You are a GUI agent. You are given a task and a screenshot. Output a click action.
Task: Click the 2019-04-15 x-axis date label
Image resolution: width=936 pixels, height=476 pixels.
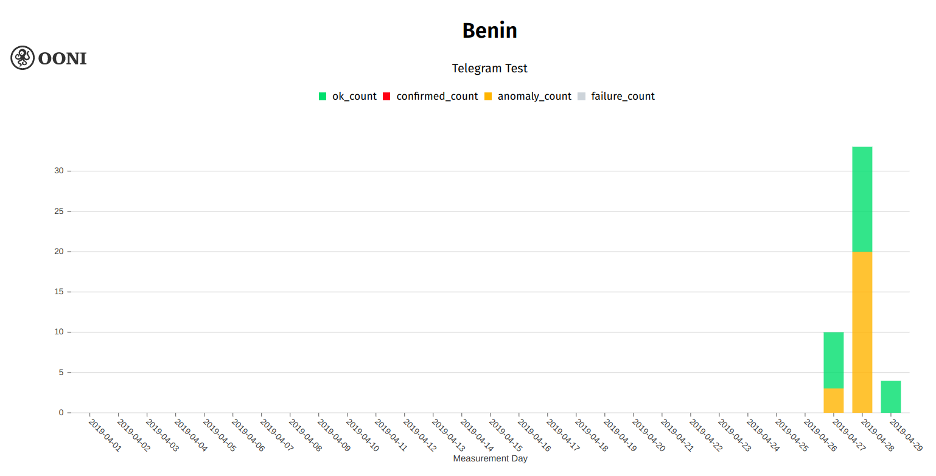pos(505,435)
